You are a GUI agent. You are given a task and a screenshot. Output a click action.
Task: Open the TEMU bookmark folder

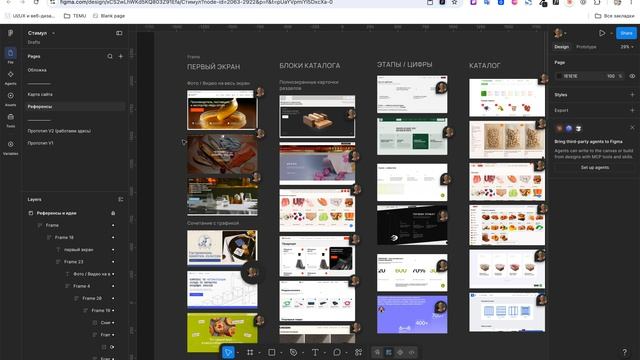click(x=75, y=16)
